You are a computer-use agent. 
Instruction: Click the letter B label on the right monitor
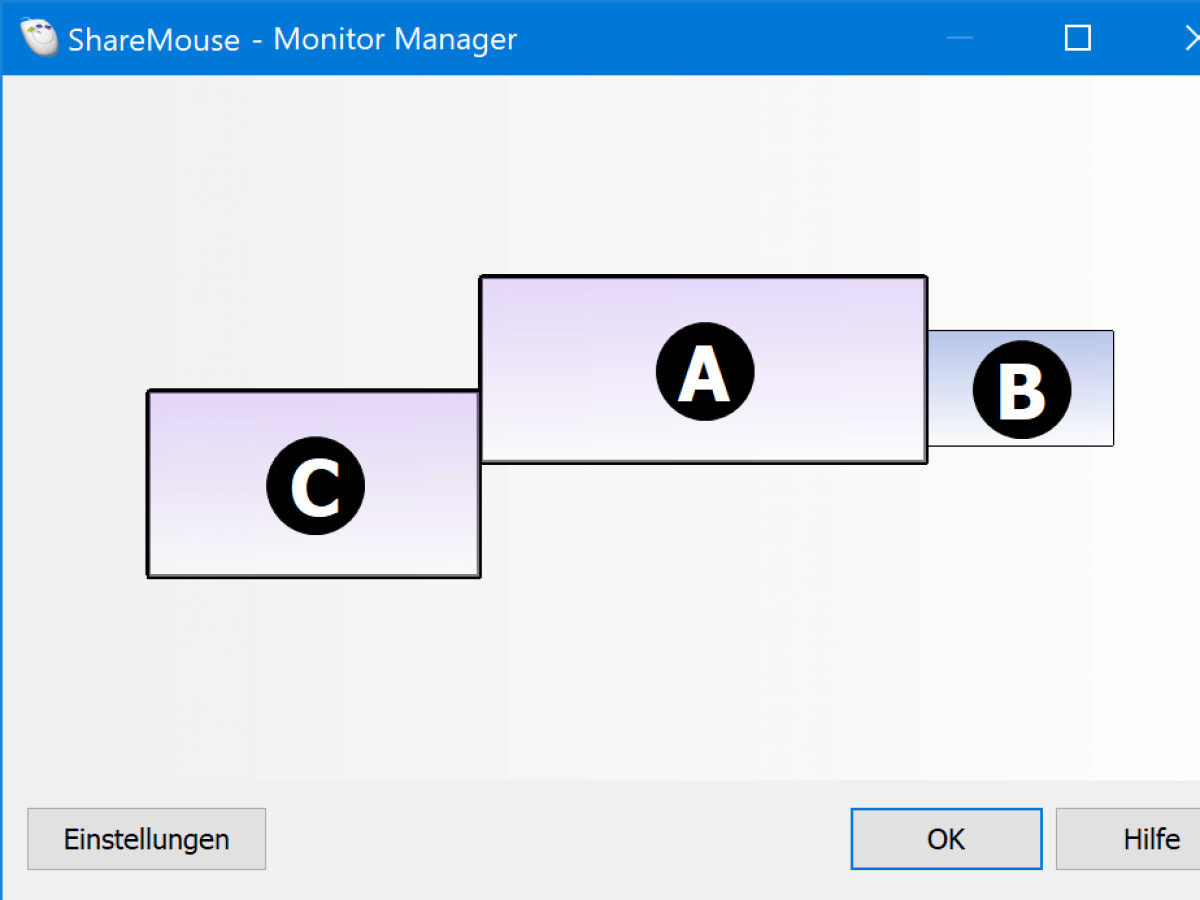1020,389
